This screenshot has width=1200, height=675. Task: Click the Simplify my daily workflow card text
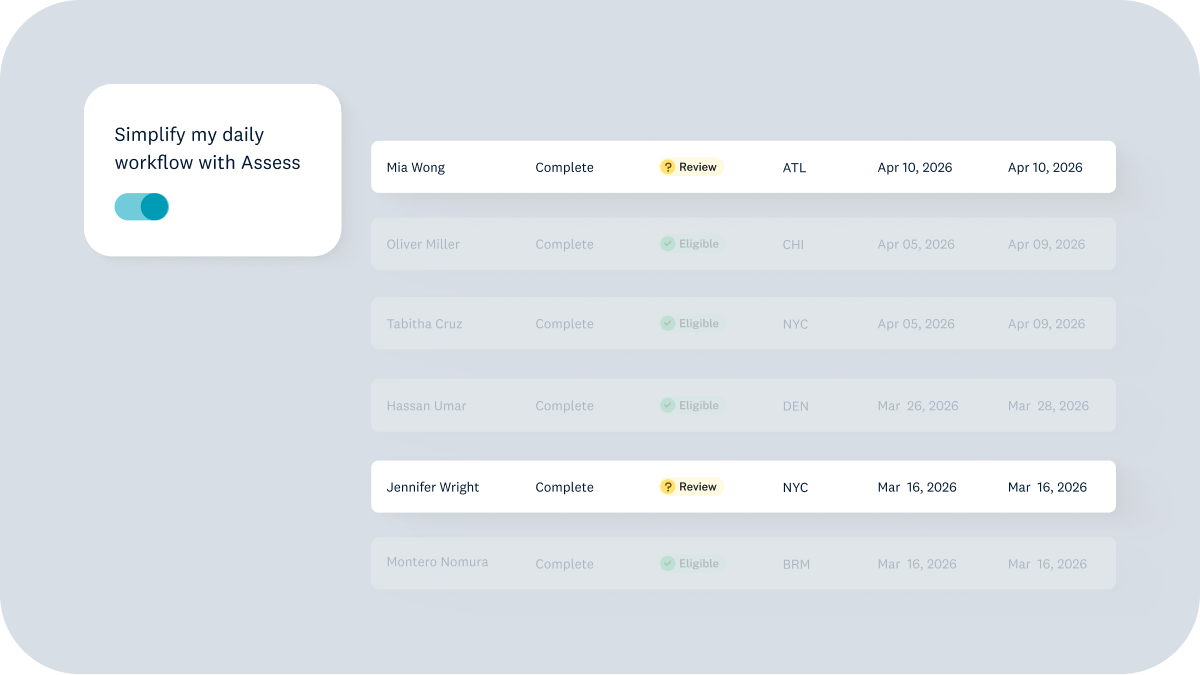click(207, 149)
